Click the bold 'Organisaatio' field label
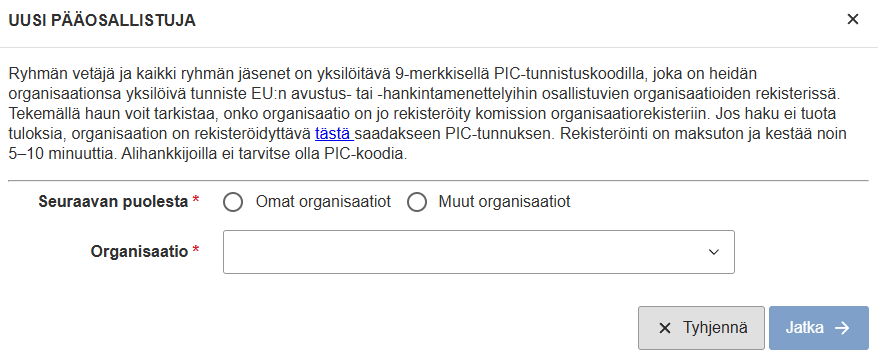Image resolution: width=878 pixels, height=364 pixels. [x=139, y=251]
